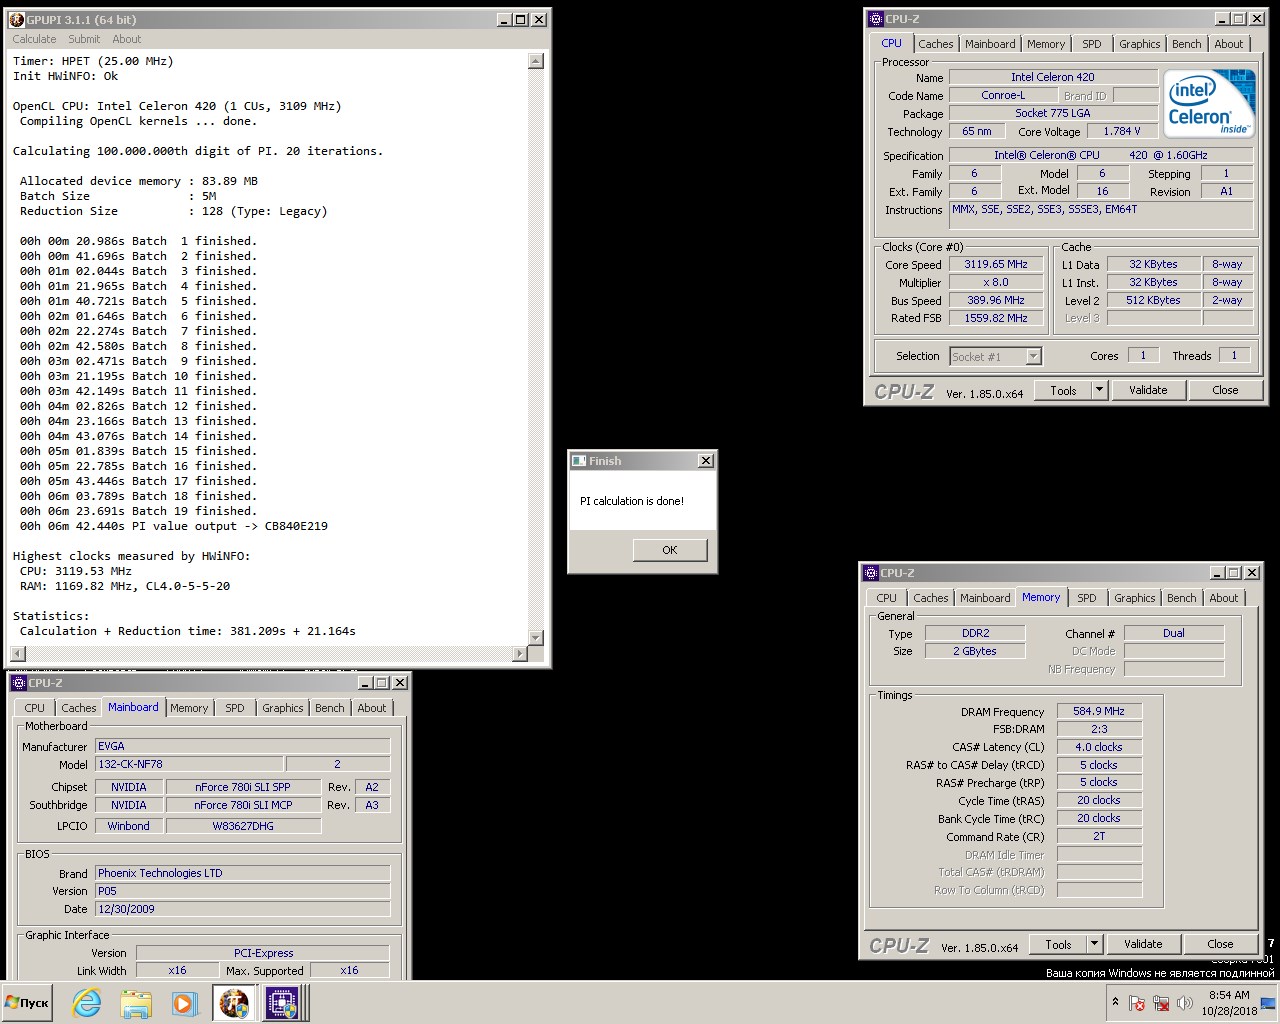Image resolution: width=1280 pixels, height=1024 pixels.
Task: Switch to Mainboard tab in CPU-Z Memory window
Action: click(x=985, y=598)
